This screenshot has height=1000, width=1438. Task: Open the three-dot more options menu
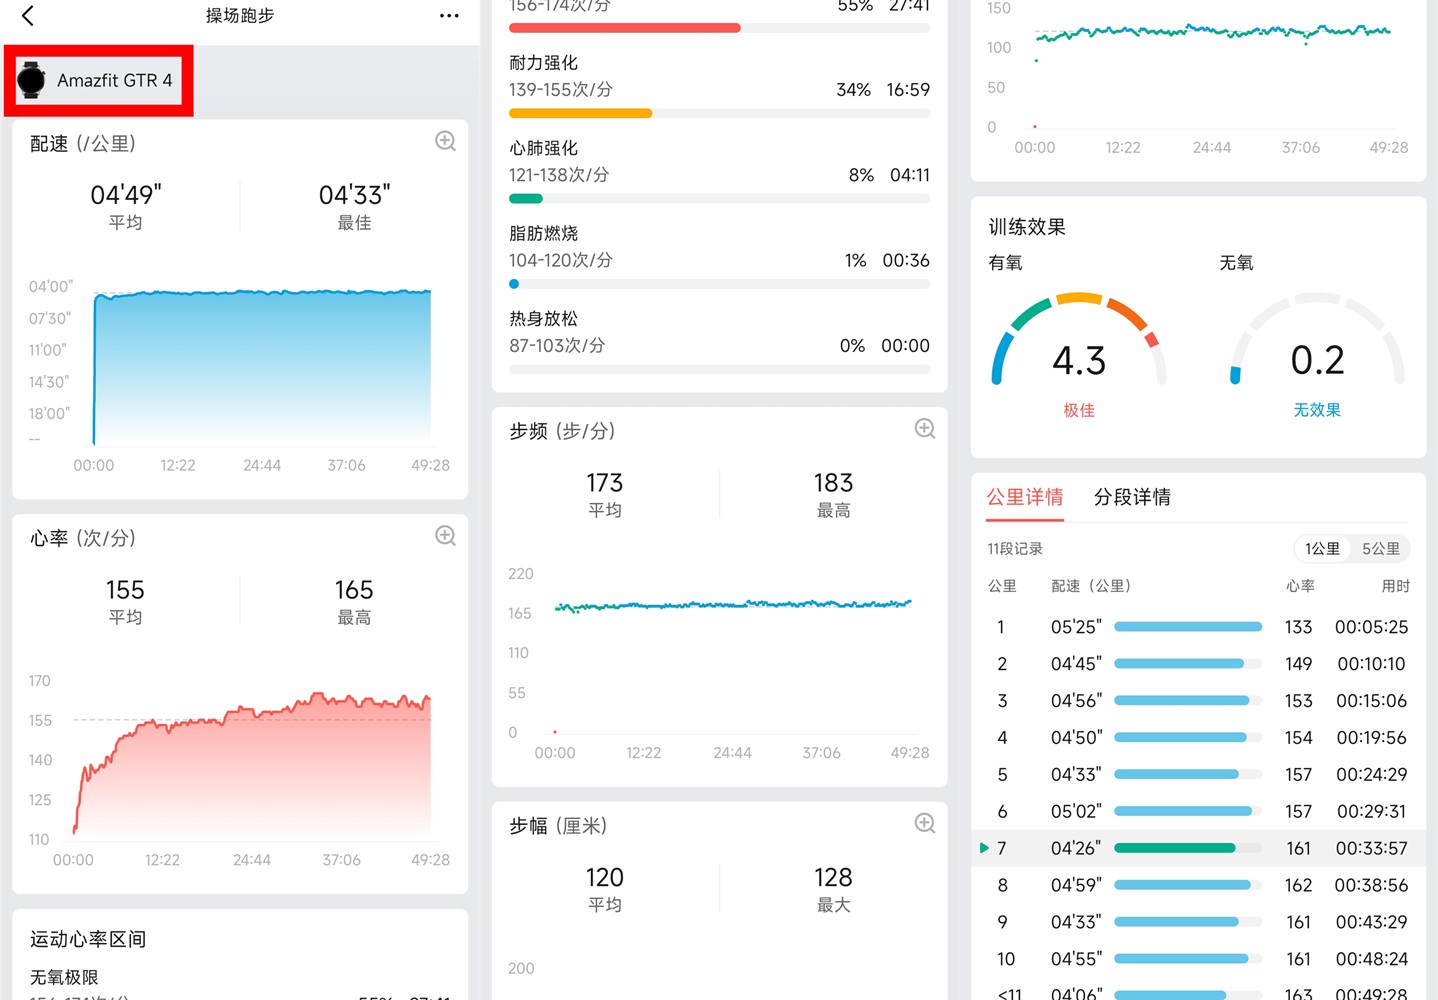(449, 16)
